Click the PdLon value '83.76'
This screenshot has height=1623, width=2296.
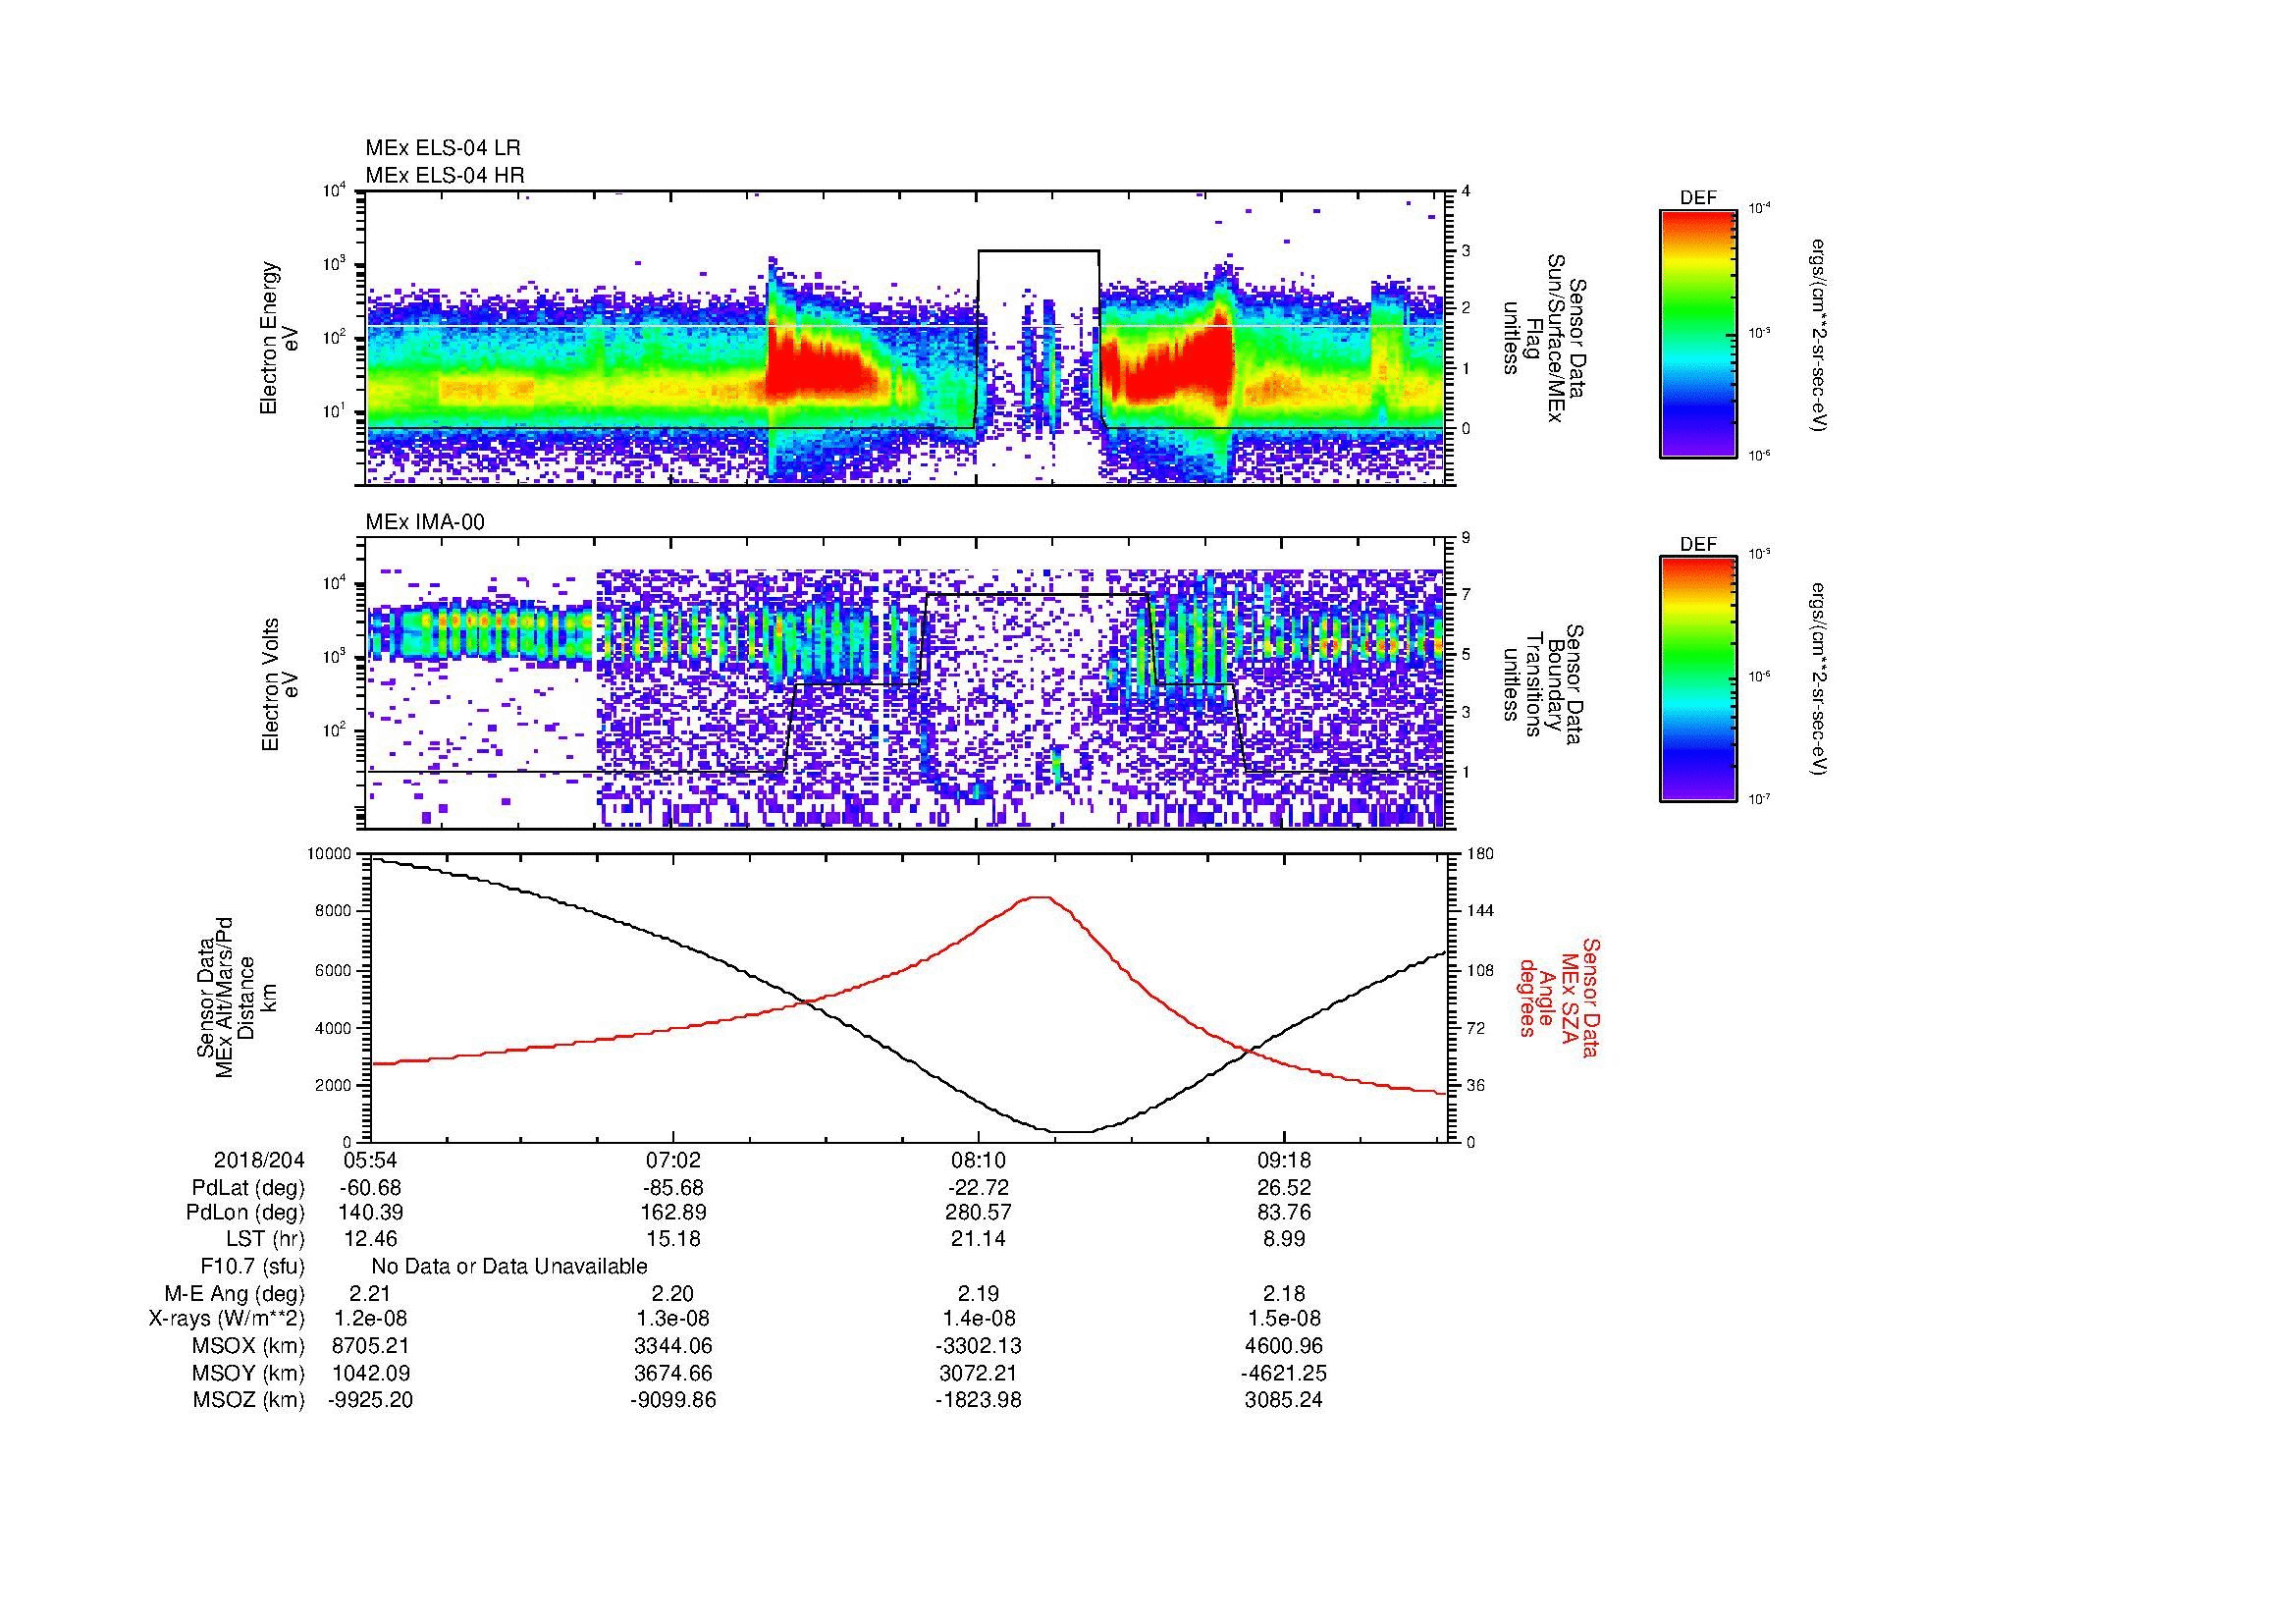(x=1283, y=1213)
